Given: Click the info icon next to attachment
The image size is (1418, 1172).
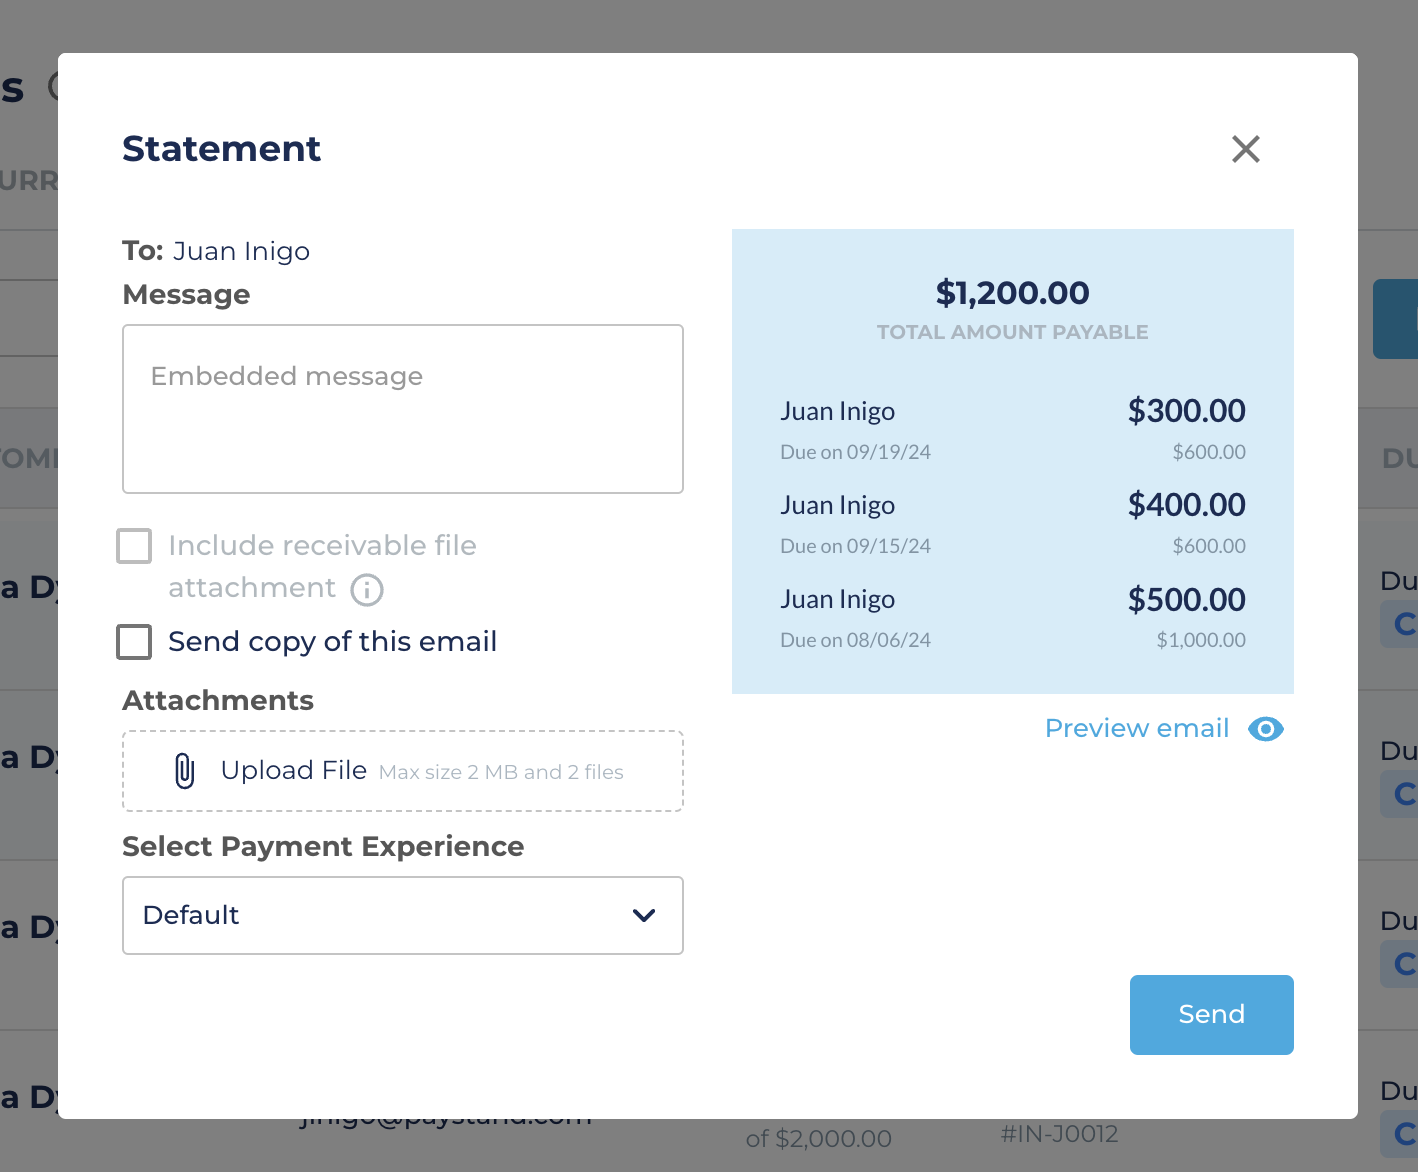Looking at the screenshot, I should pos(367,590).
